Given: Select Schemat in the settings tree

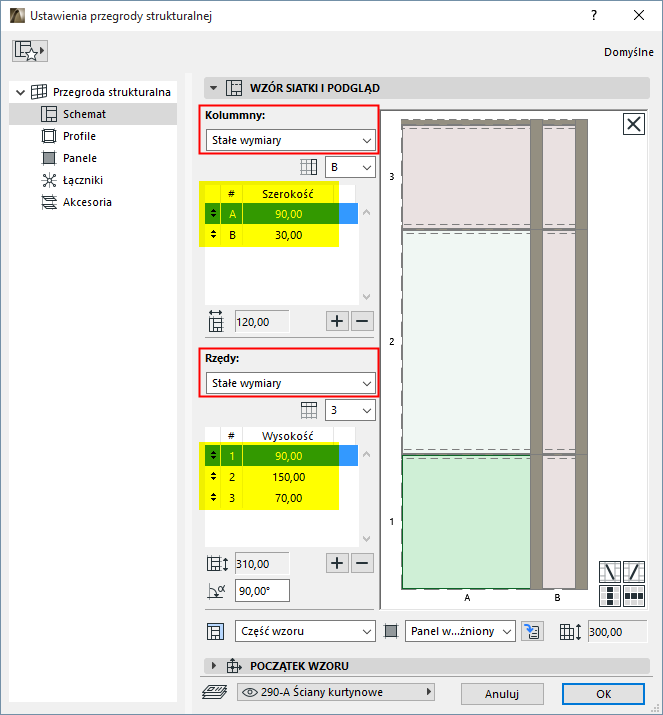Looking at the screenshot, I should [x=93, y=114].
